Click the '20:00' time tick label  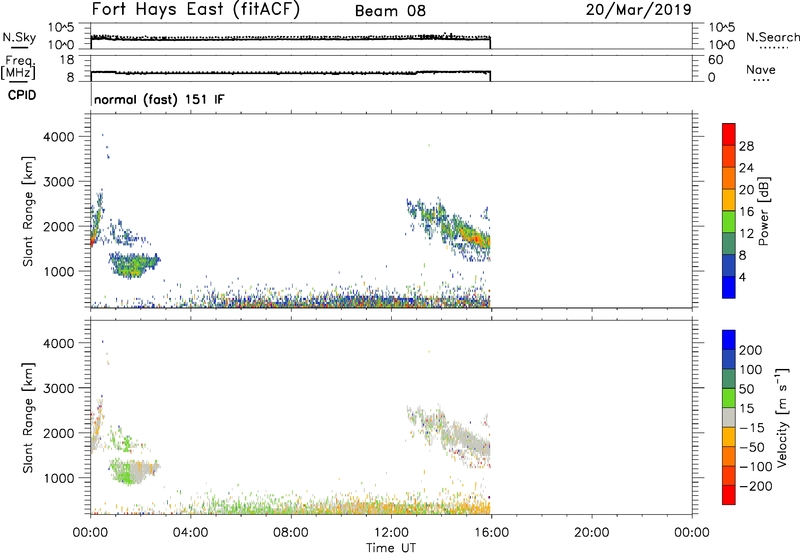pos(592,533)
